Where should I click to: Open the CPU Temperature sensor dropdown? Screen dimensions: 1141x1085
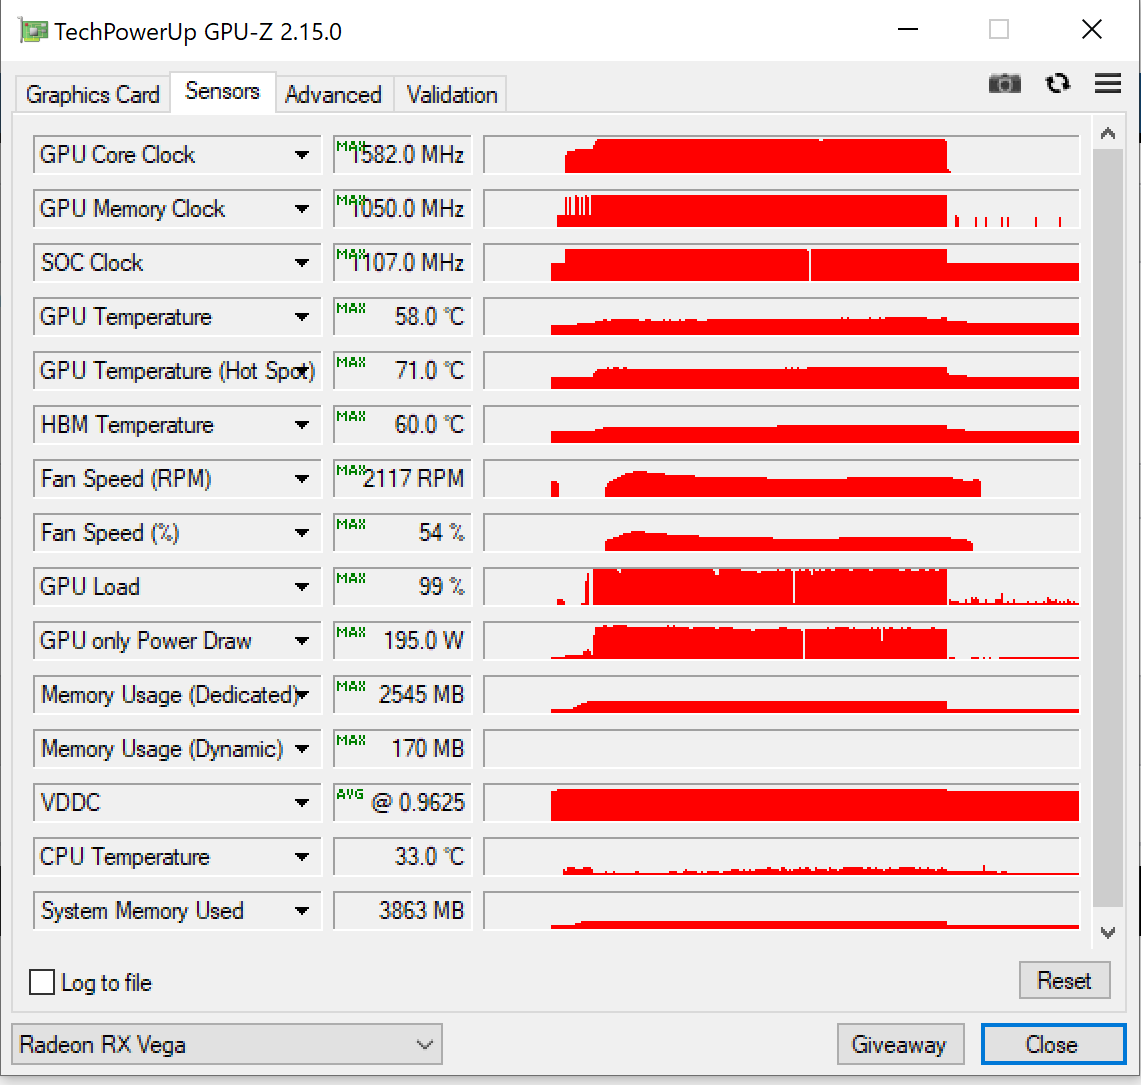pyautogui.click(x=301, y=857)
